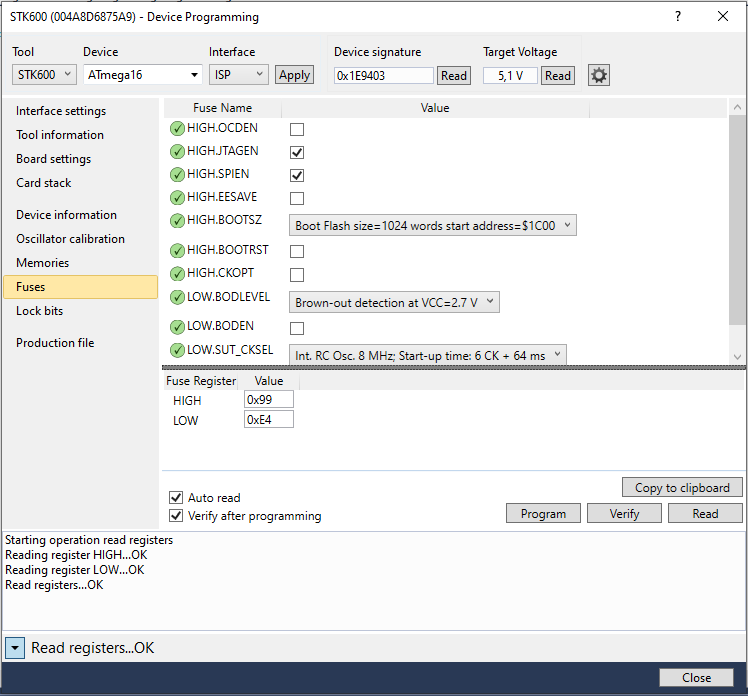Viewport: 748px width, 696px height.
Task: Click Copy to clipboard button
Action: (682, 488)
